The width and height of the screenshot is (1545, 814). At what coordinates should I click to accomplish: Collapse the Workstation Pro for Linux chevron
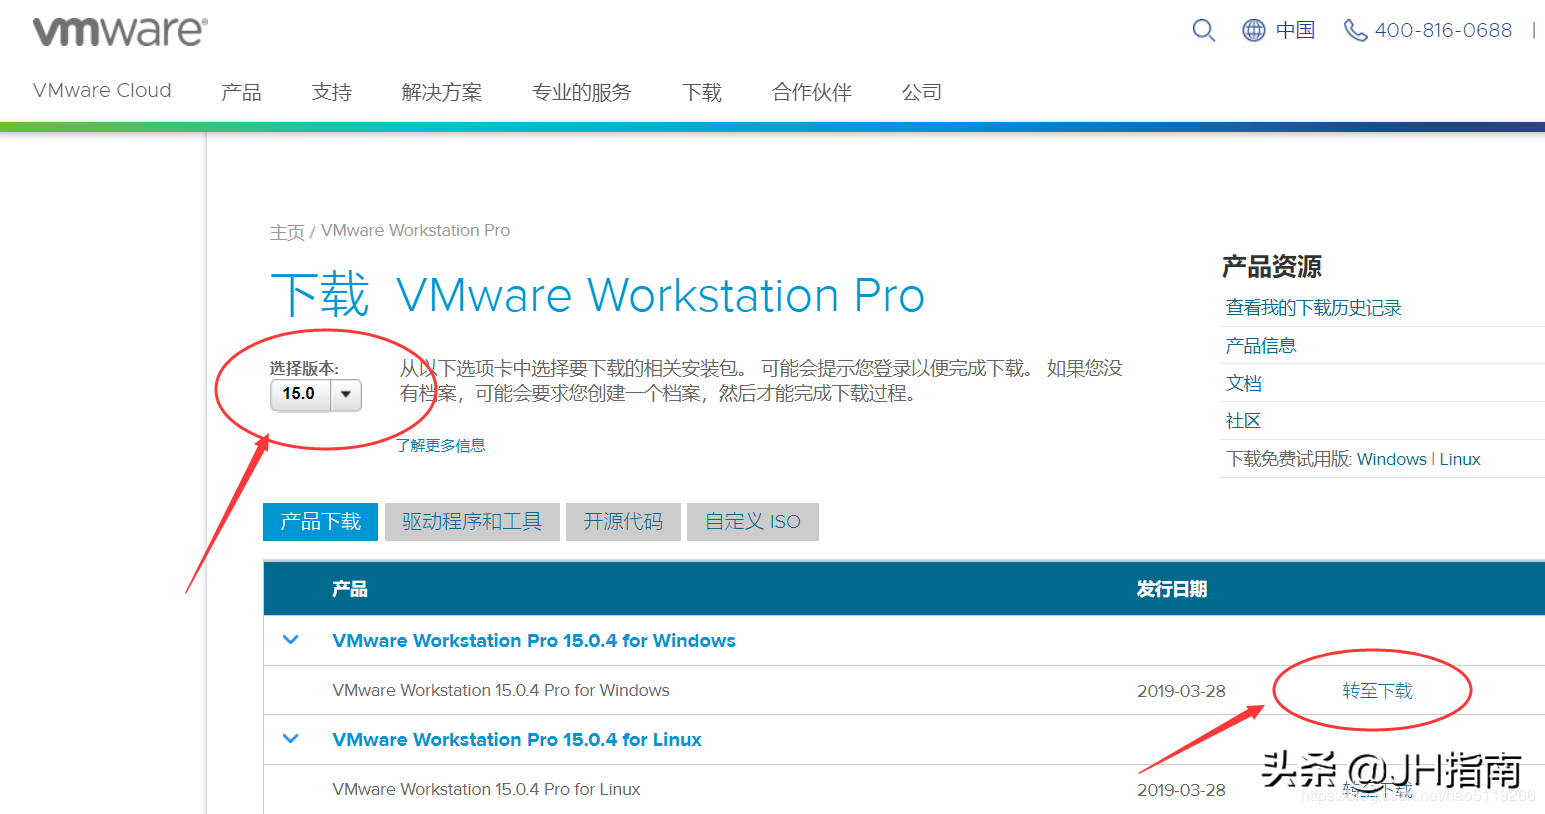[x=291, y=739]
